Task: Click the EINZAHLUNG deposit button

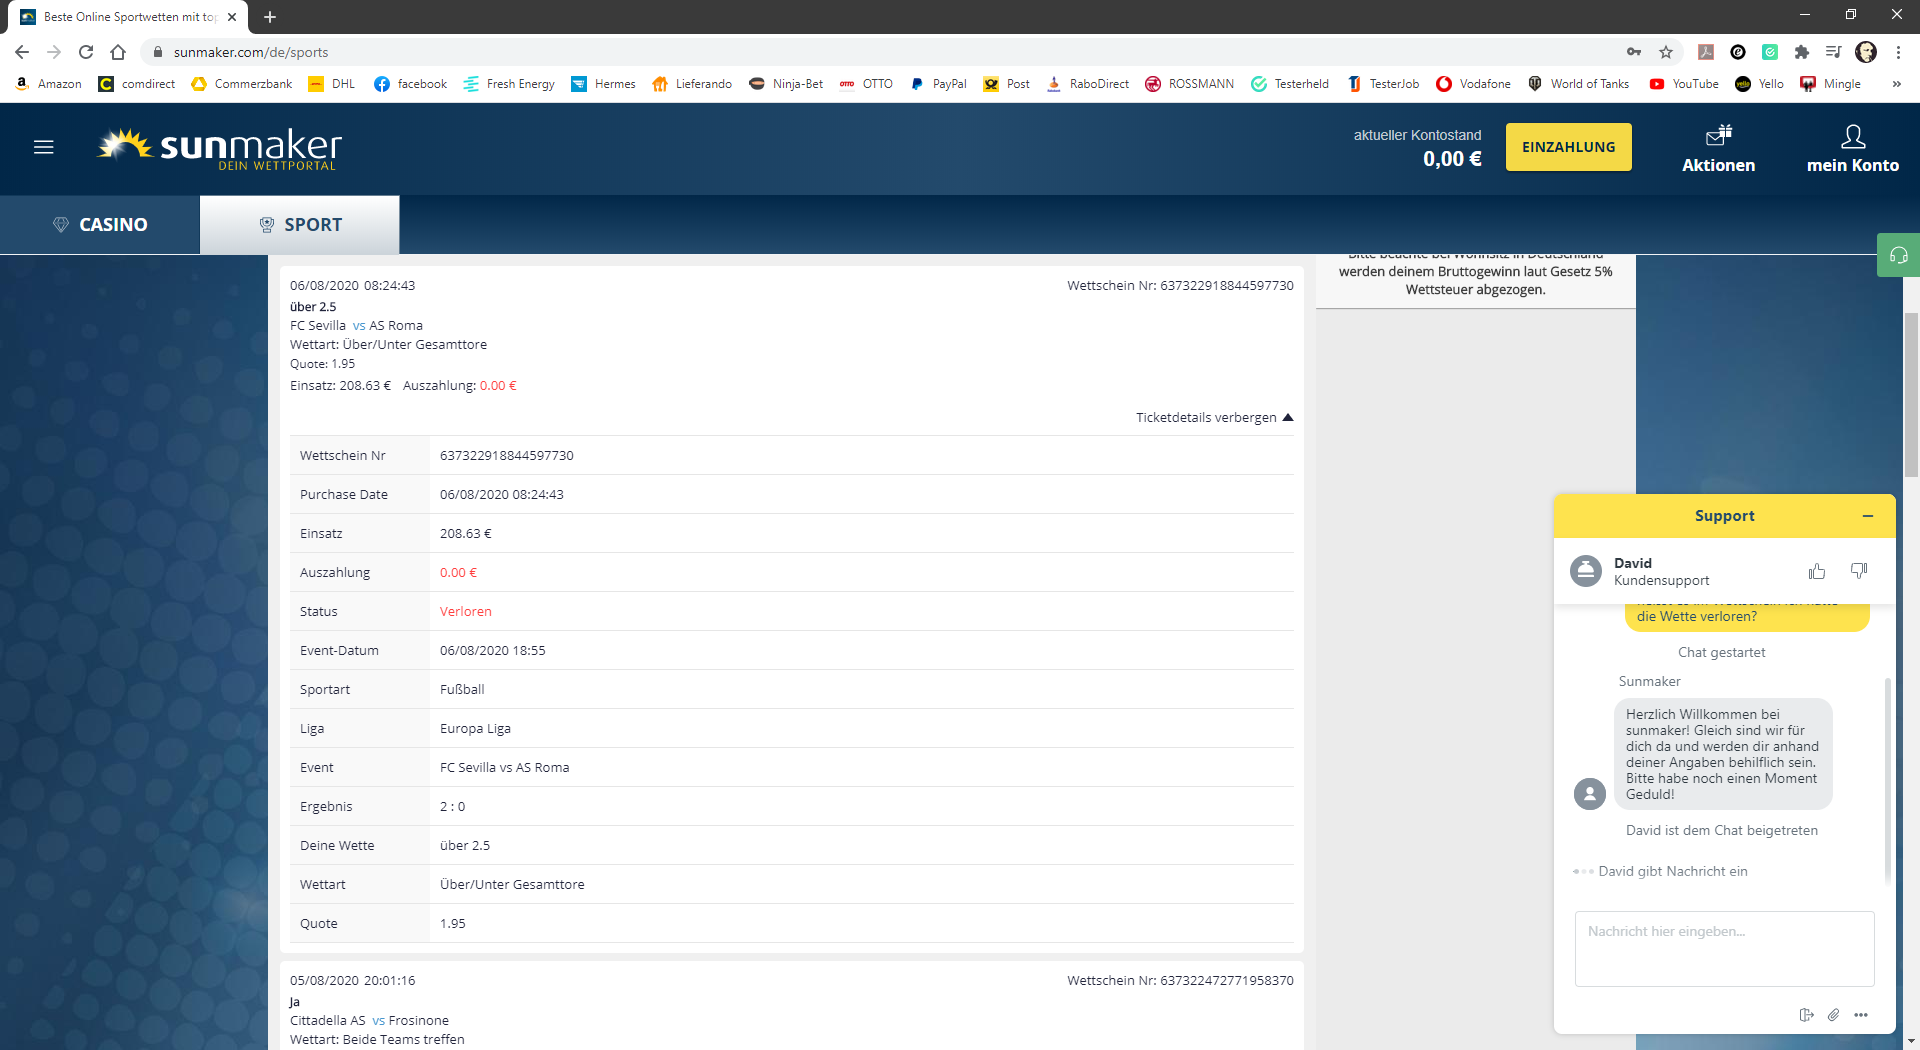Action: (1568, 147)
